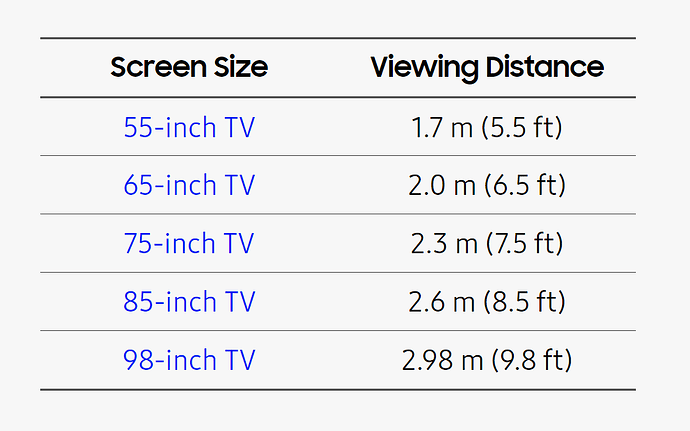
Task: Click the (7.5 ft) text
Action: [x=525, y=244]
